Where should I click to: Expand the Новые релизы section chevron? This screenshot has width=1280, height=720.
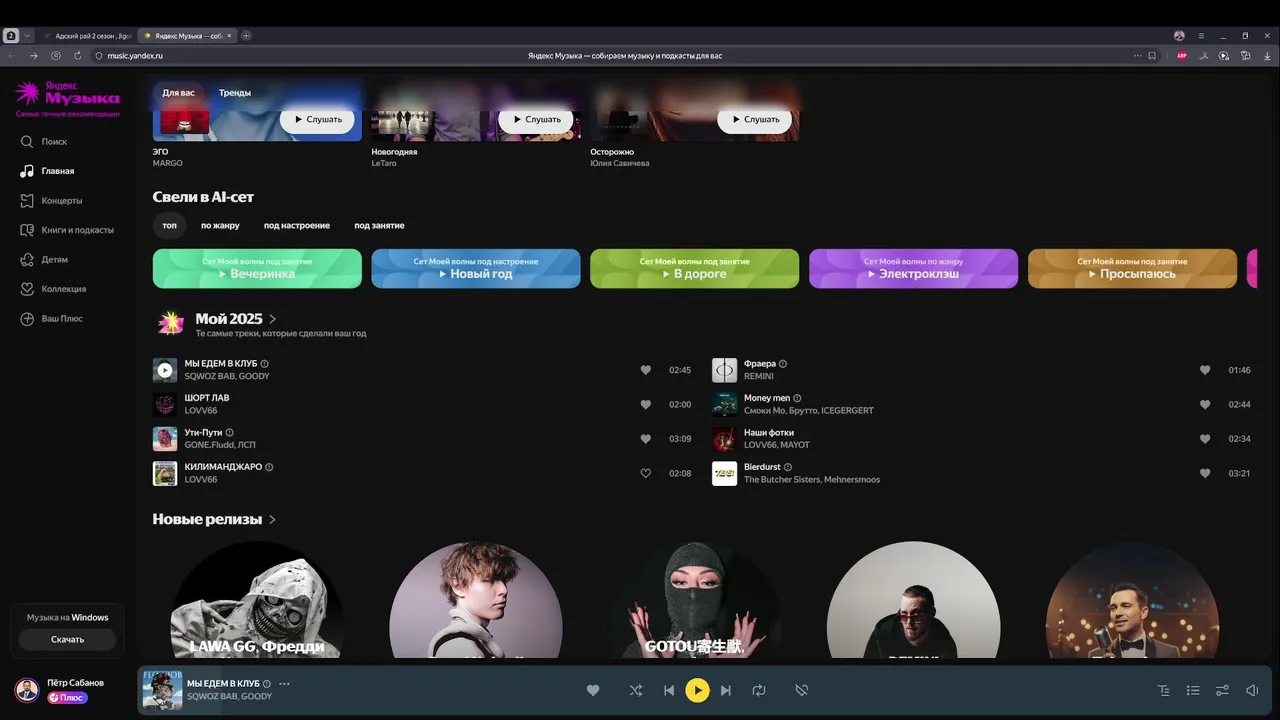click(272, 520)
